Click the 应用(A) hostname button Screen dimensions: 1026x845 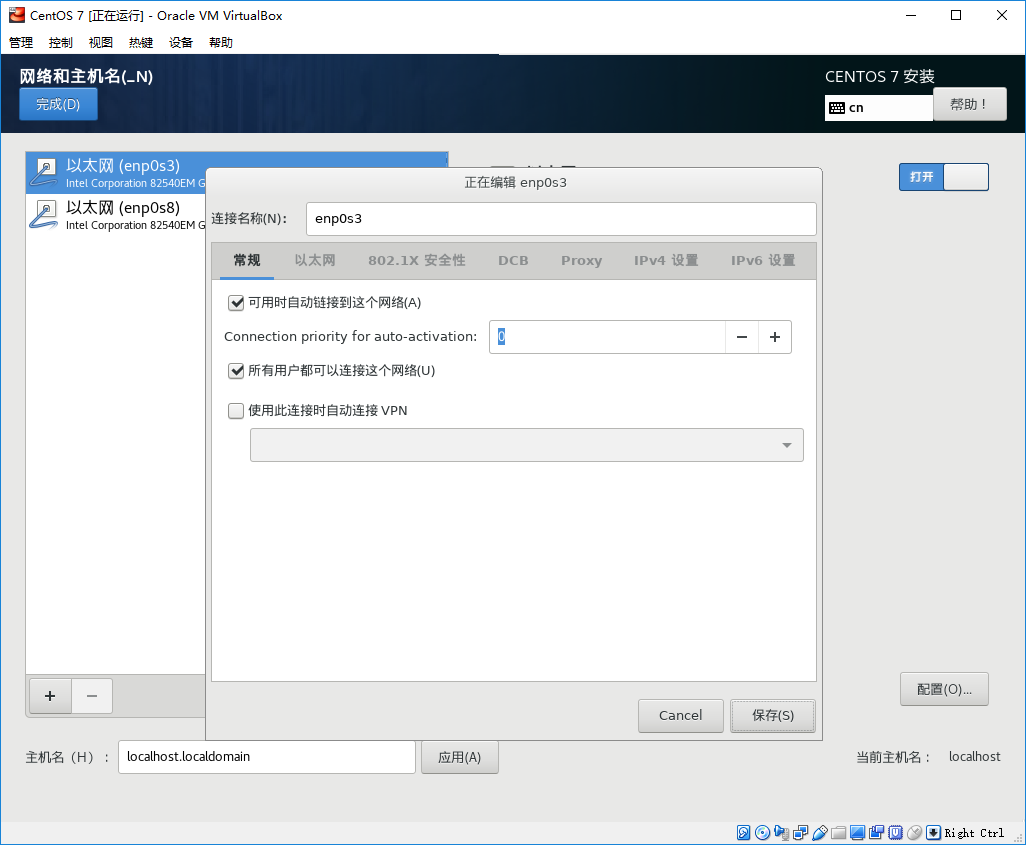[x=459, y=757]
